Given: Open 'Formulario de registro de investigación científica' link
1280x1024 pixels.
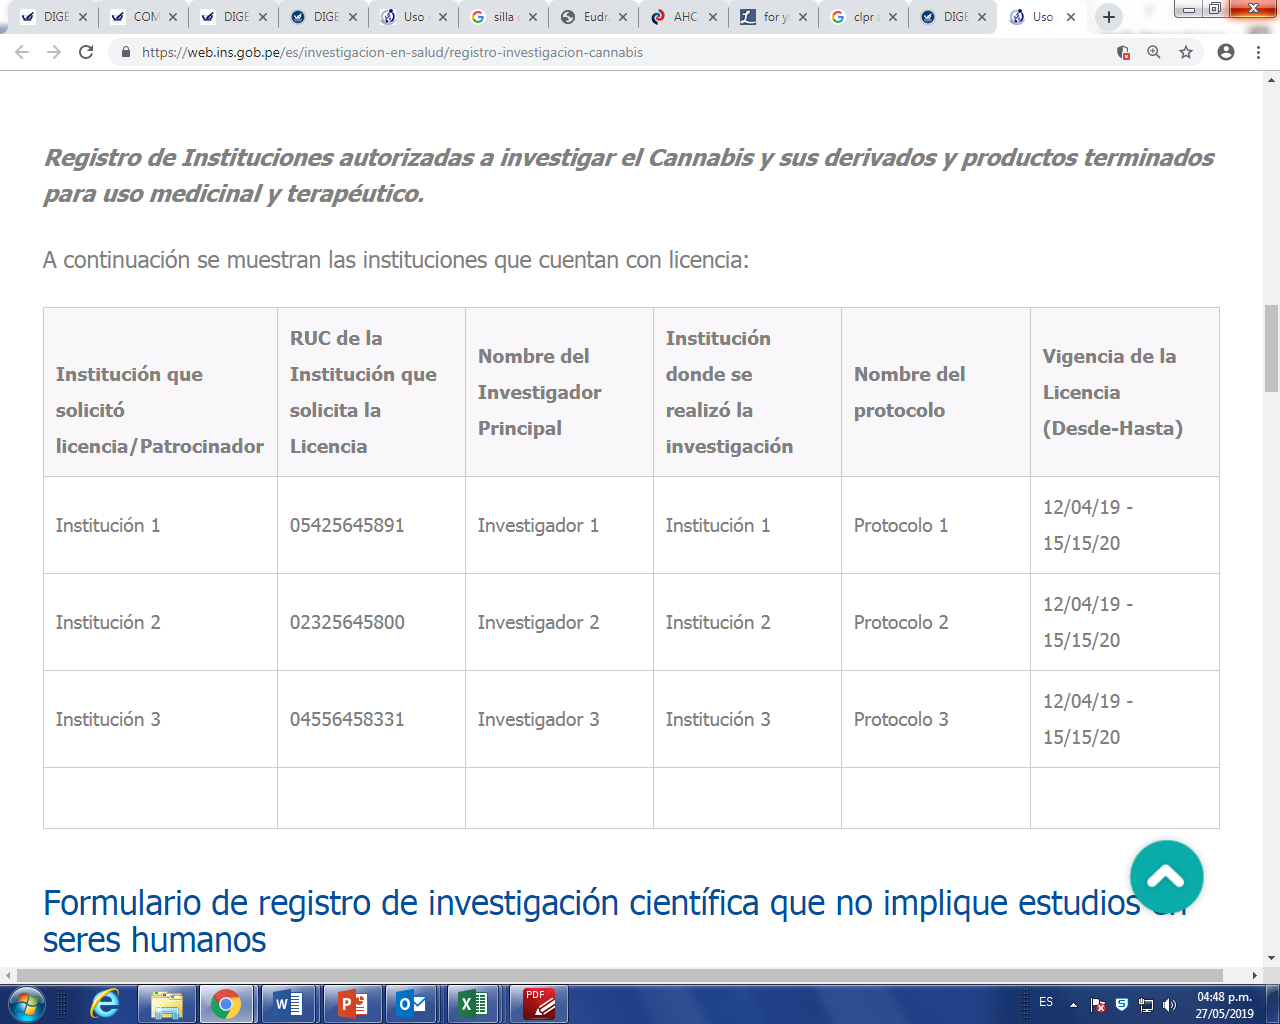Looking at the screenshot, I should coord(614,921).
